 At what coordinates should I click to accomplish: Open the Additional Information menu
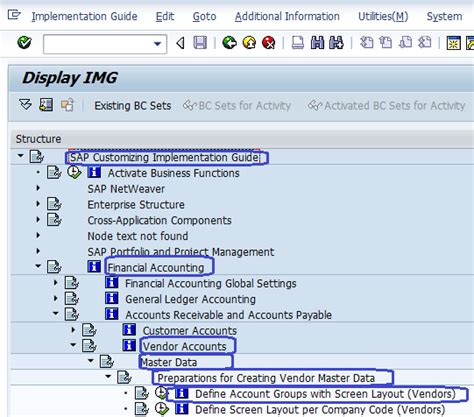point(287,16)
